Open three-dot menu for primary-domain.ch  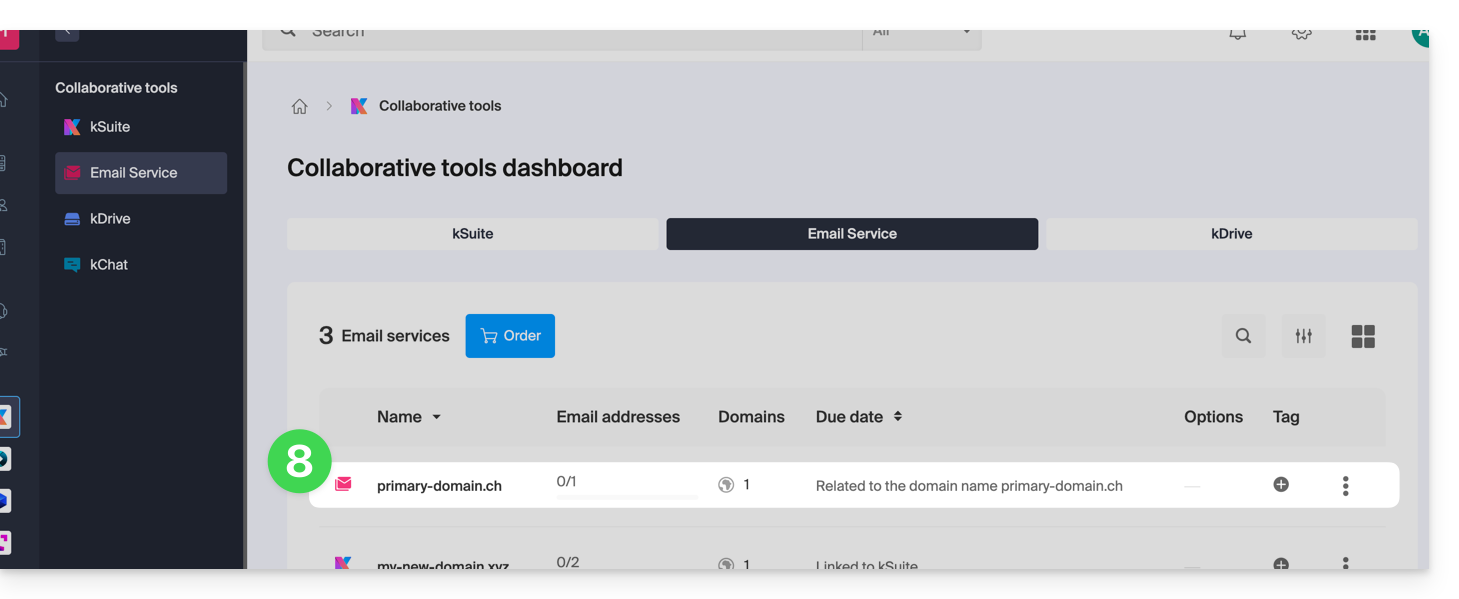click(x=1345, y=486)
